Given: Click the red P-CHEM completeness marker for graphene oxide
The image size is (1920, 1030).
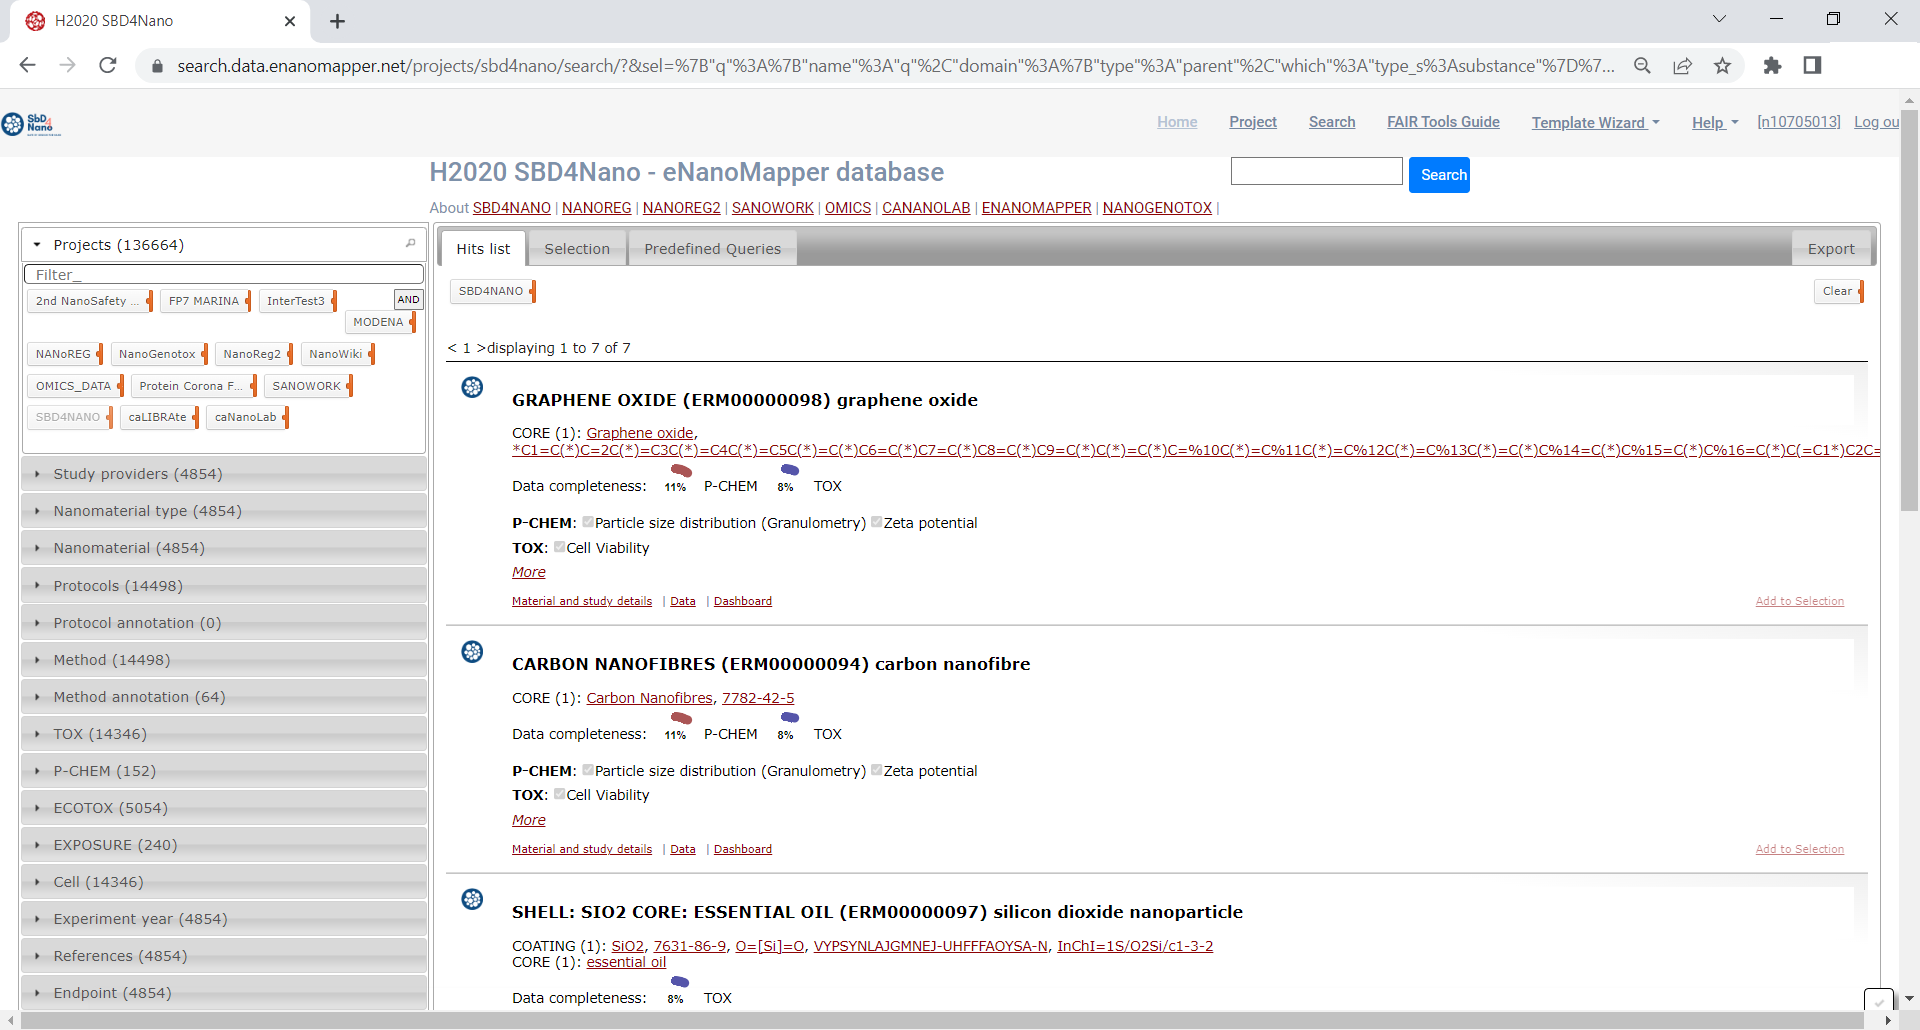Looking at the screenshot, I should (x=681, y=470).
